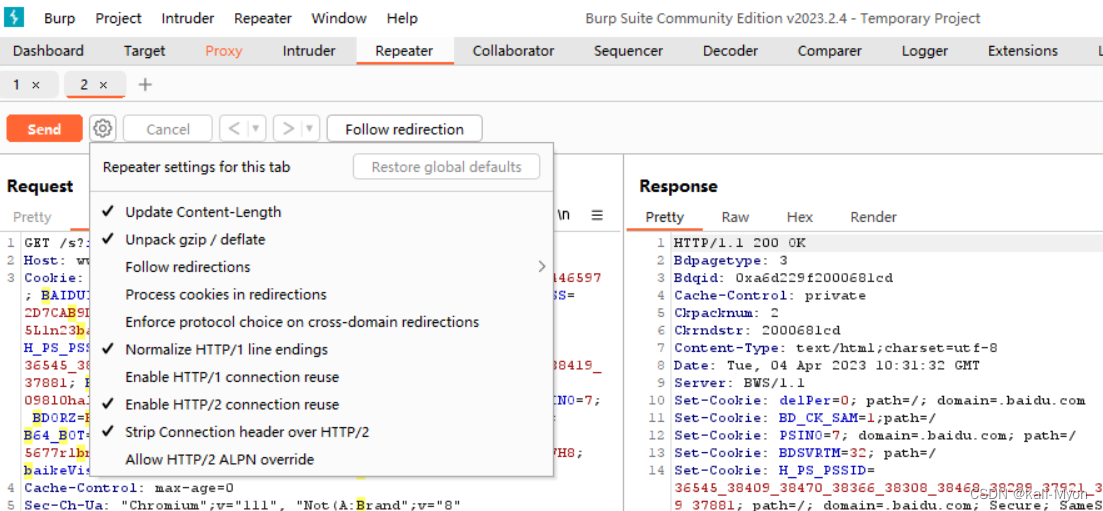Switch to the Extensions tab
This screenshot has width=1103, height=511.
click(1023, 51)
